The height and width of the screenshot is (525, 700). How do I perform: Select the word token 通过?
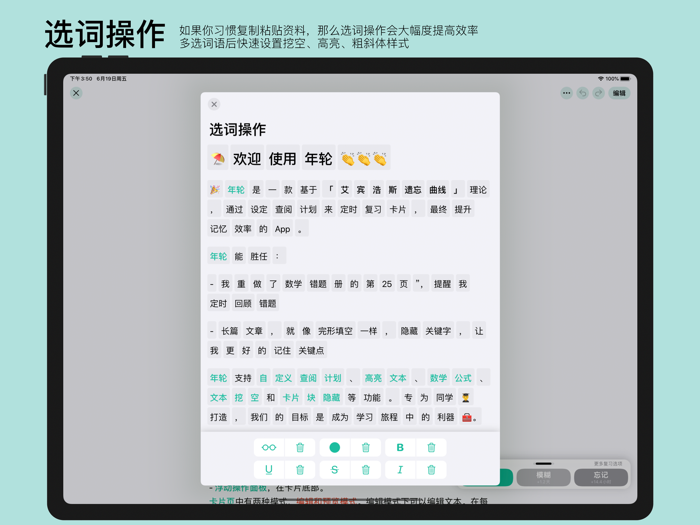click(x=234, y=209)
